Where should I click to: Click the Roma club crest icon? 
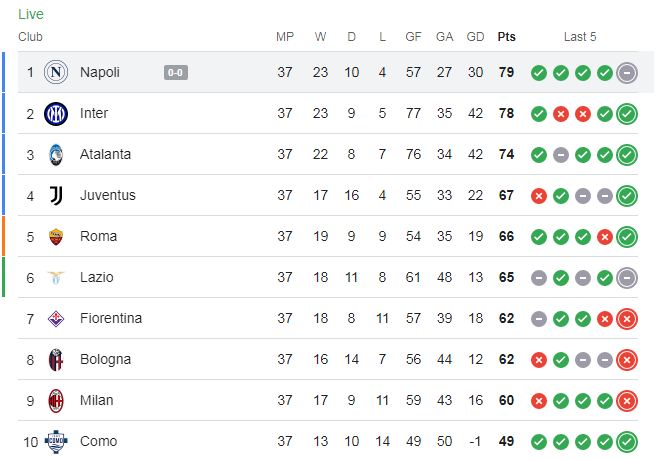(x=56, y=236)
